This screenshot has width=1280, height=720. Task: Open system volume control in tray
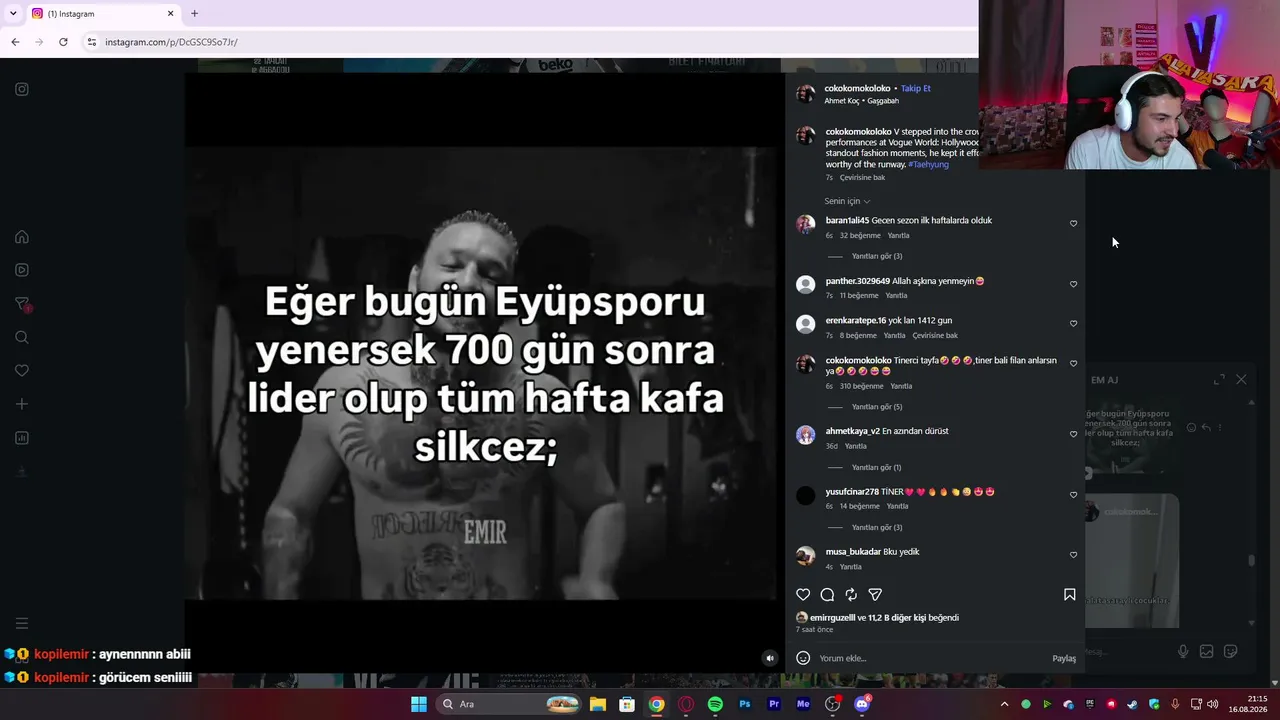(x=1213, y=704)
